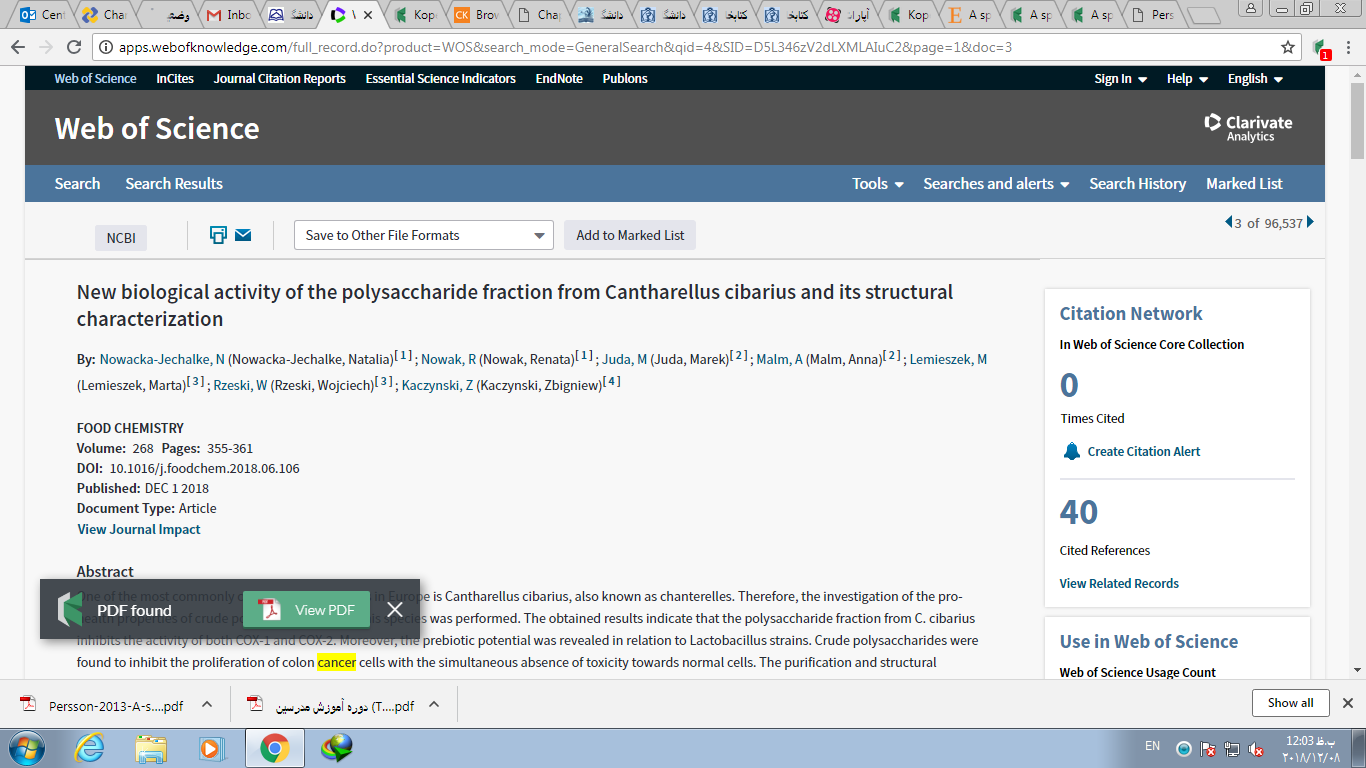Screen dimensions: 1366x768
Task: Open View Journal Impact link
Action: coord(139,529)
